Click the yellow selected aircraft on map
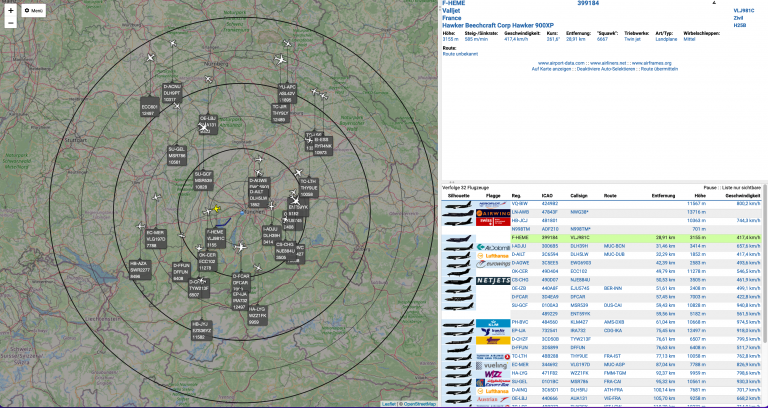 click(x=214, y=208)
